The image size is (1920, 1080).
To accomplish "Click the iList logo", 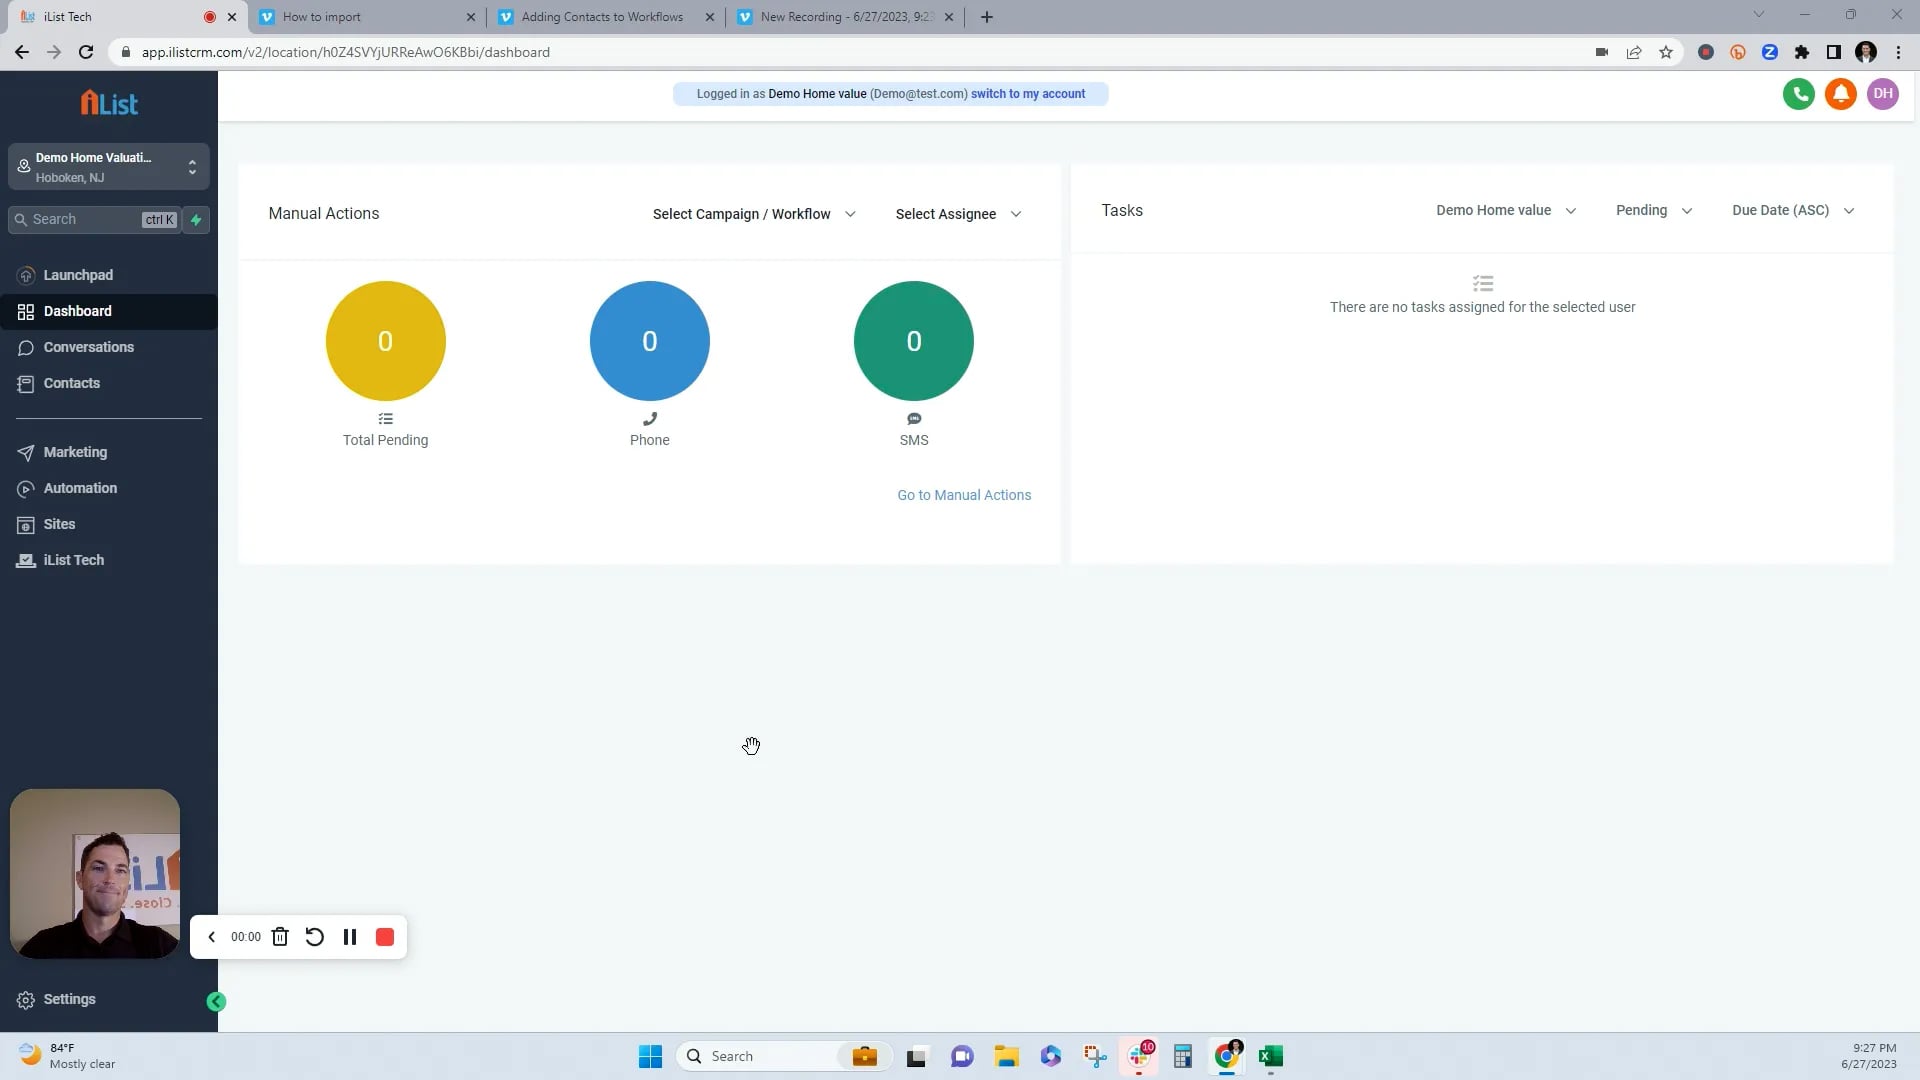I will (x=109, y=103).
